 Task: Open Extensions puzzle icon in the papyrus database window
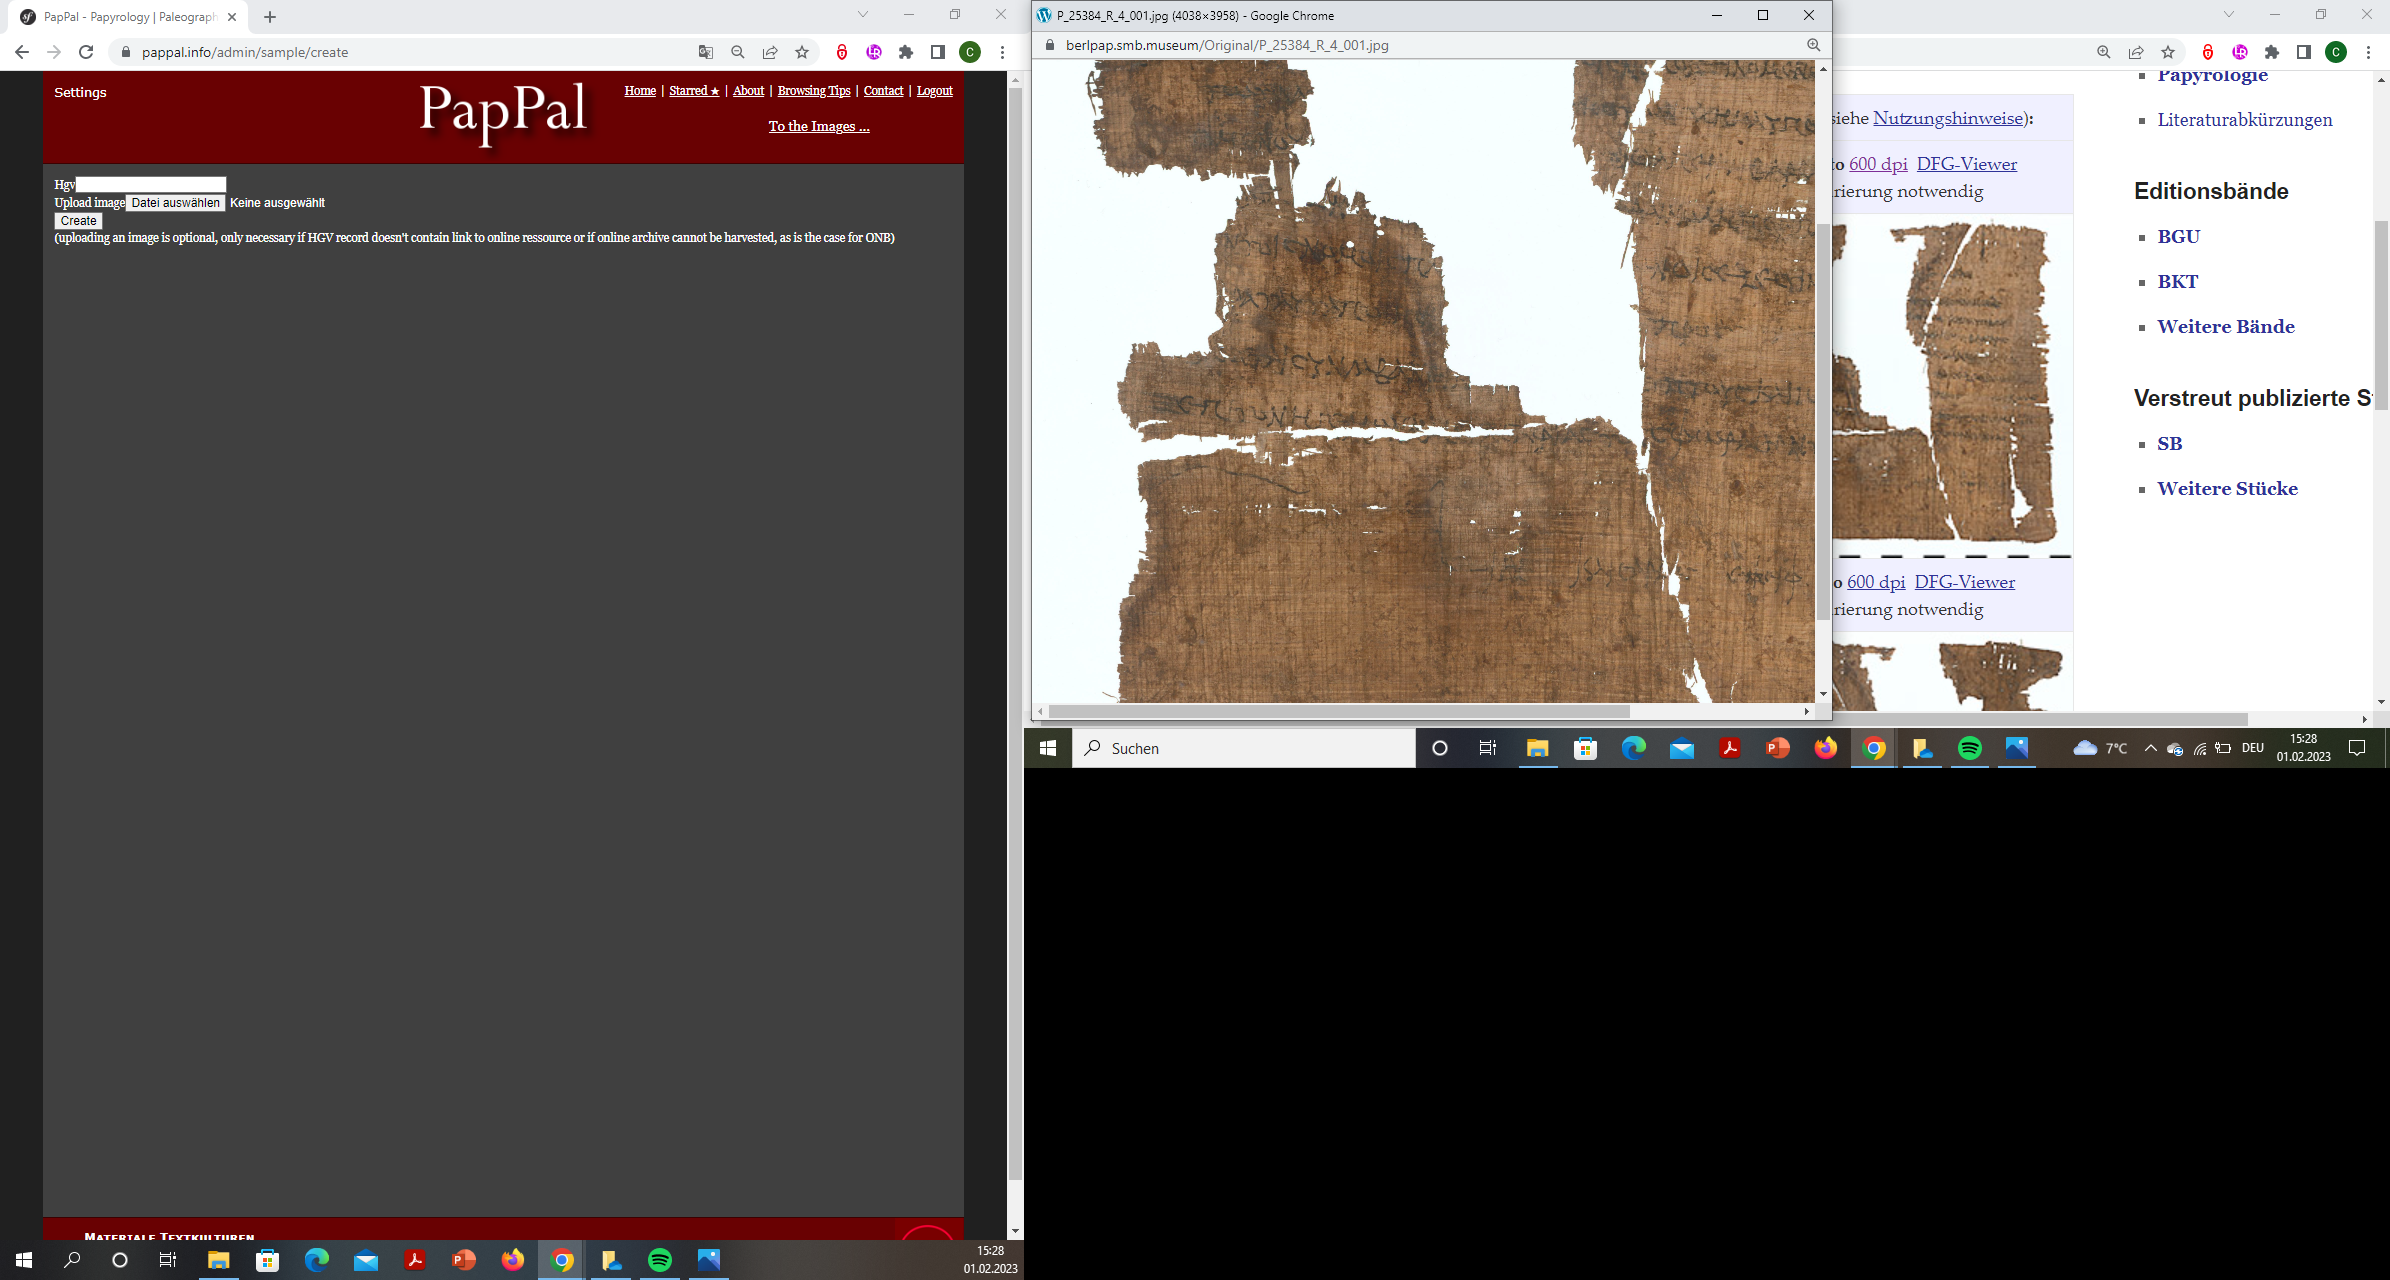click(2272, 52)
